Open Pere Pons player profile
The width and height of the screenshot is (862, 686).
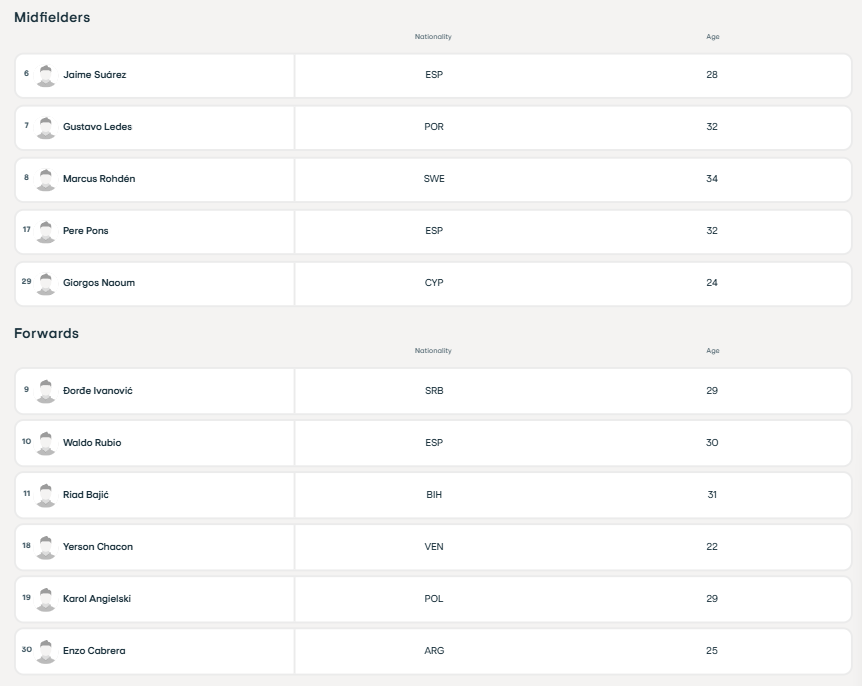coord(86,231)
